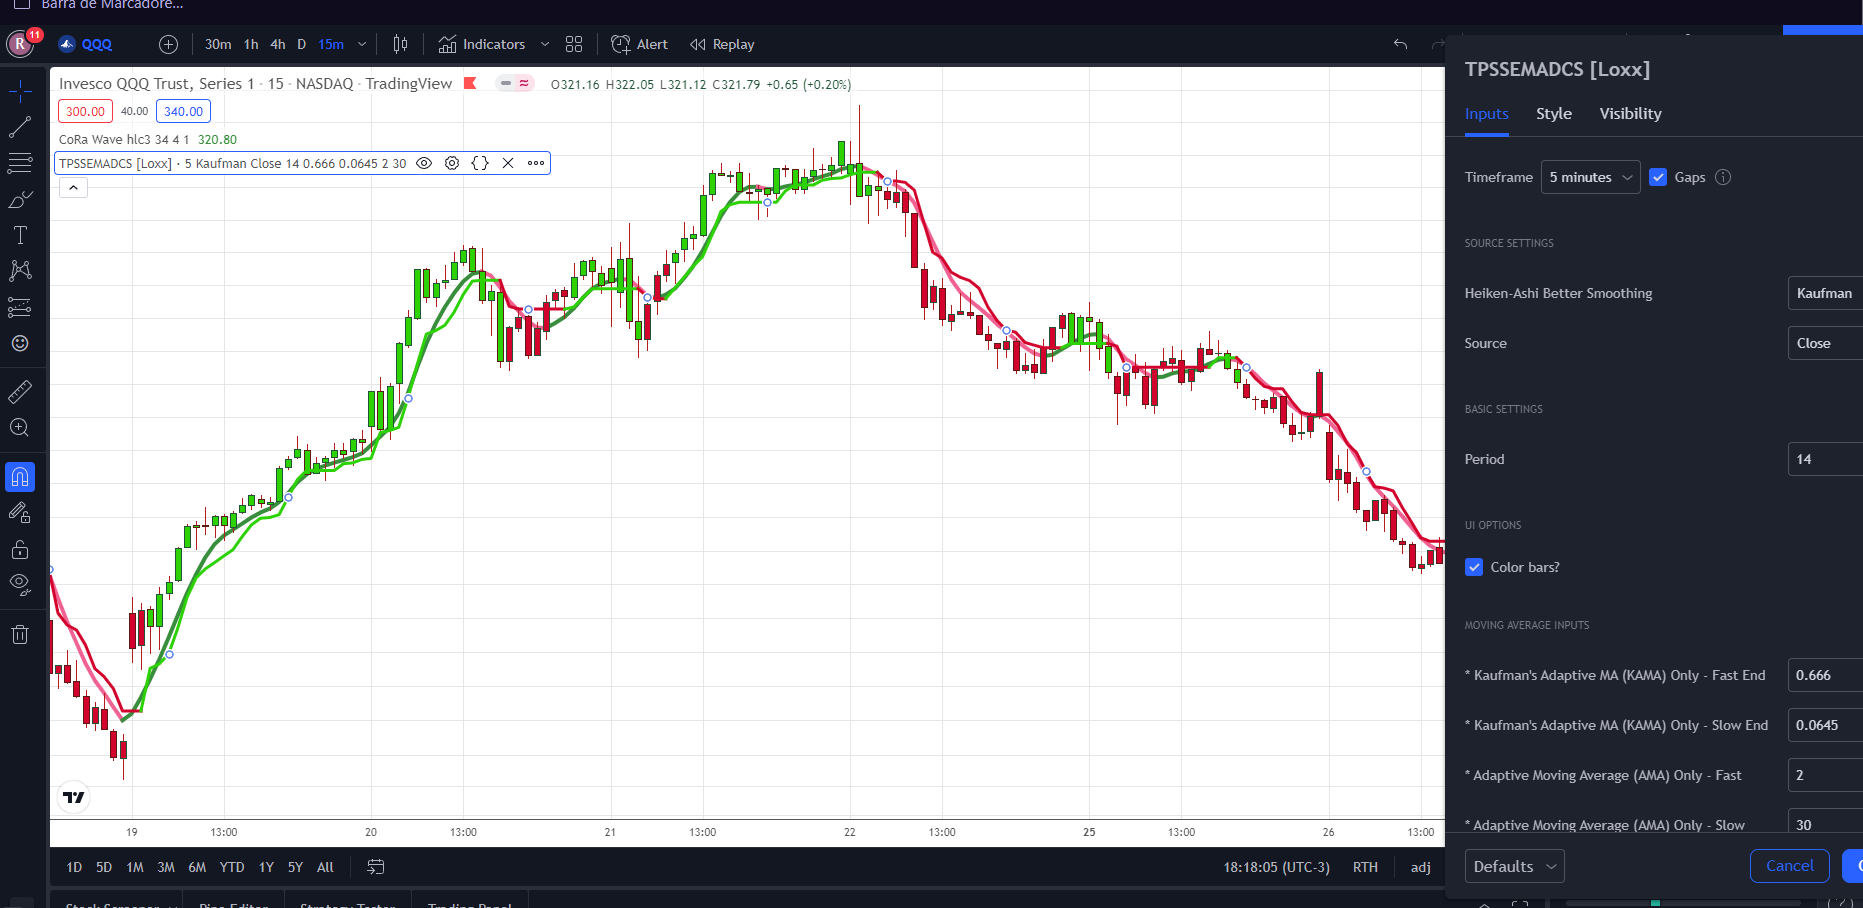Click the 18:18:05 (UTC-3) clock
Viewport: 1863px width, 908px height.
click(x=1277, y=867)
